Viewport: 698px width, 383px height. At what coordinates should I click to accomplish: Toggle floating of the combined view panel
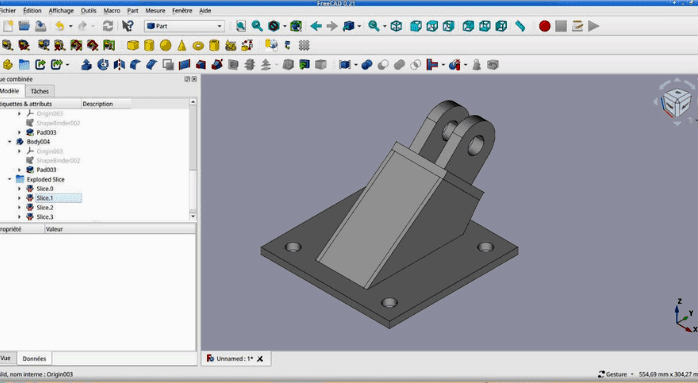pos(187,79)
